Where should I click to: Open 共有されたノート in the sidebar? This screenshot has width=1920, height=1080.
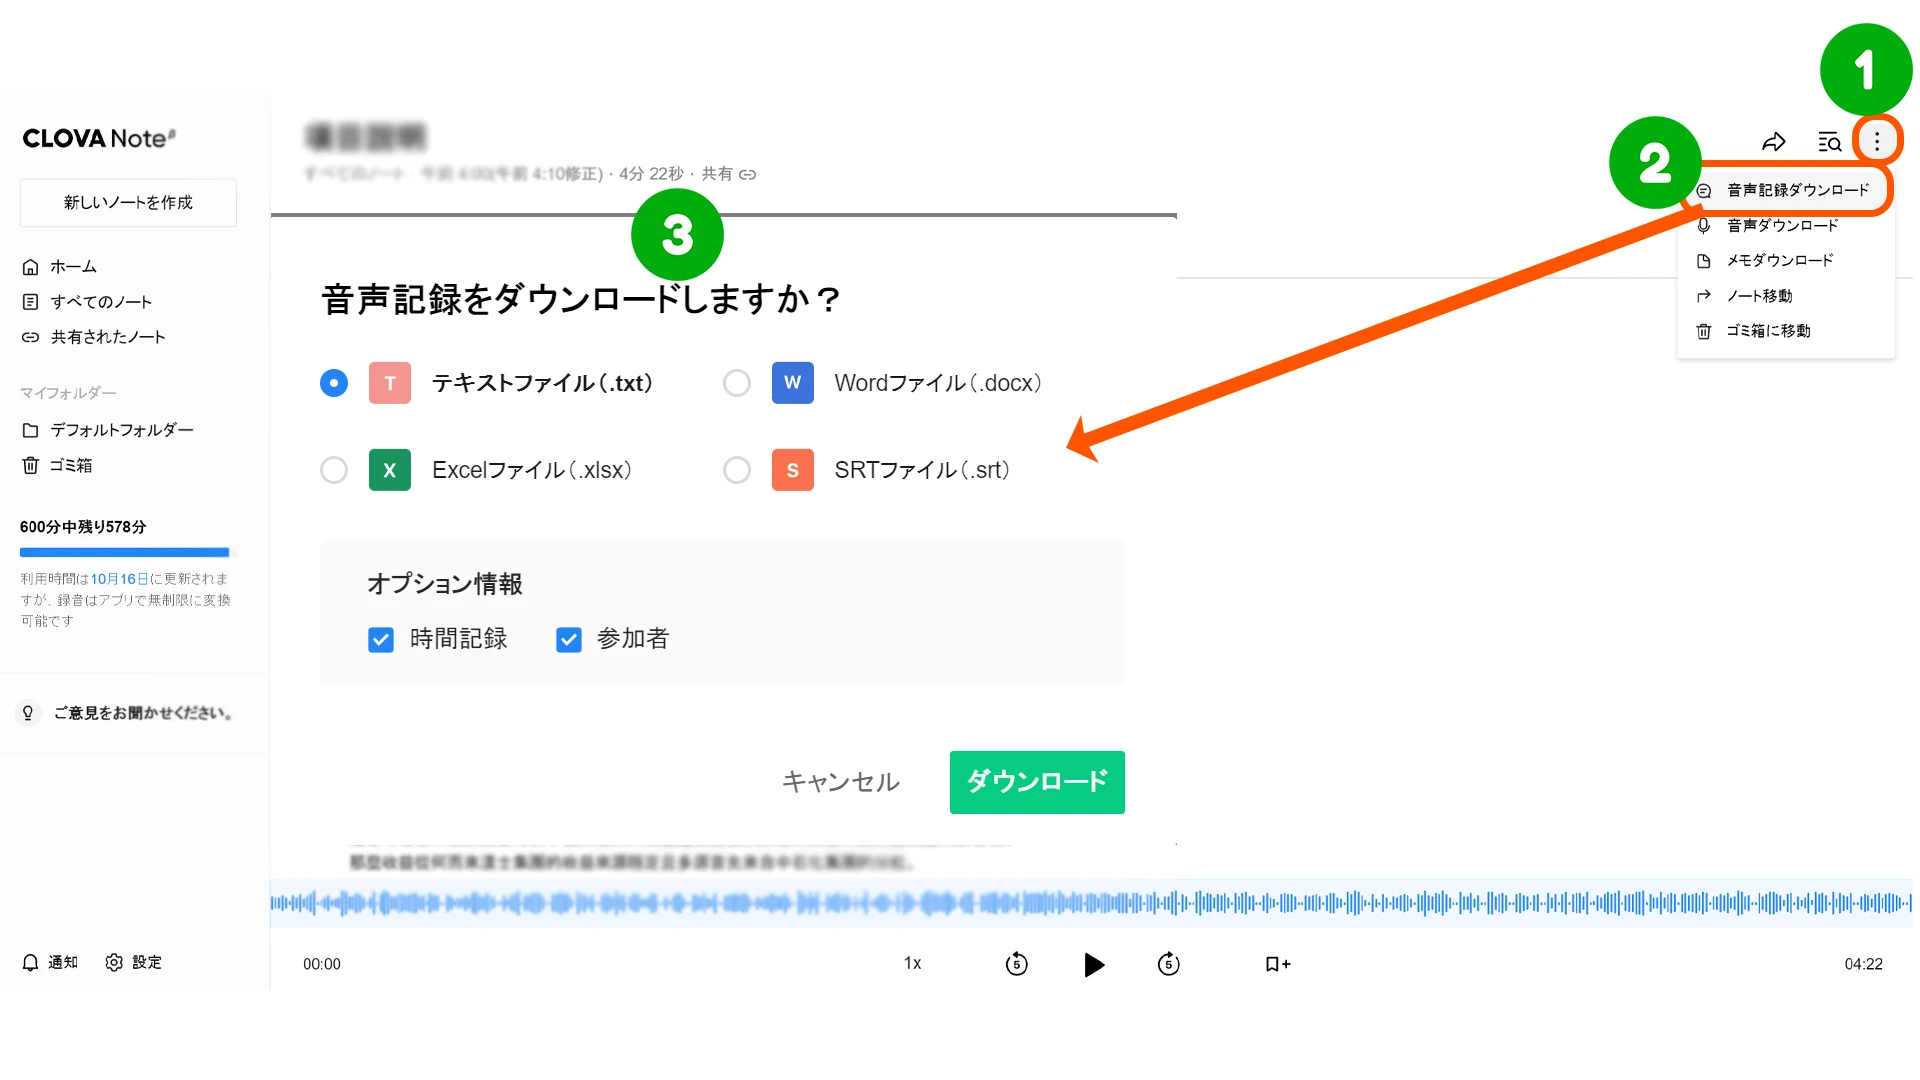[94, 337]
